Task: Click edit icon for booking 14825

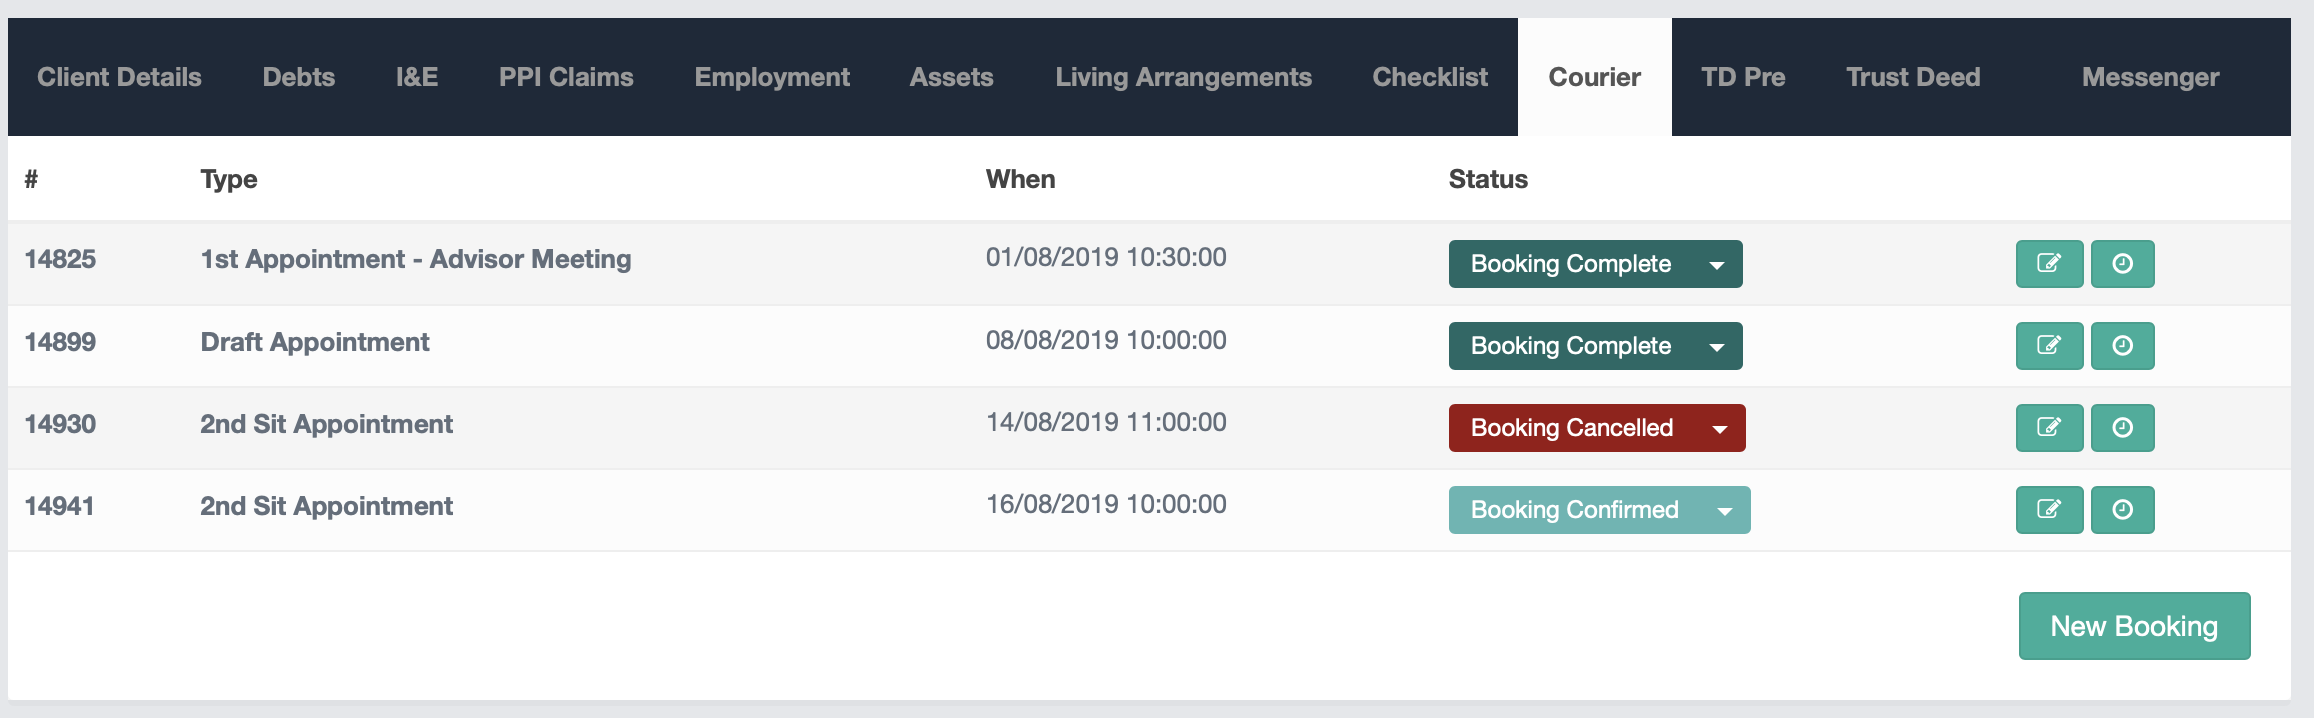Action: click(2049, 264)
